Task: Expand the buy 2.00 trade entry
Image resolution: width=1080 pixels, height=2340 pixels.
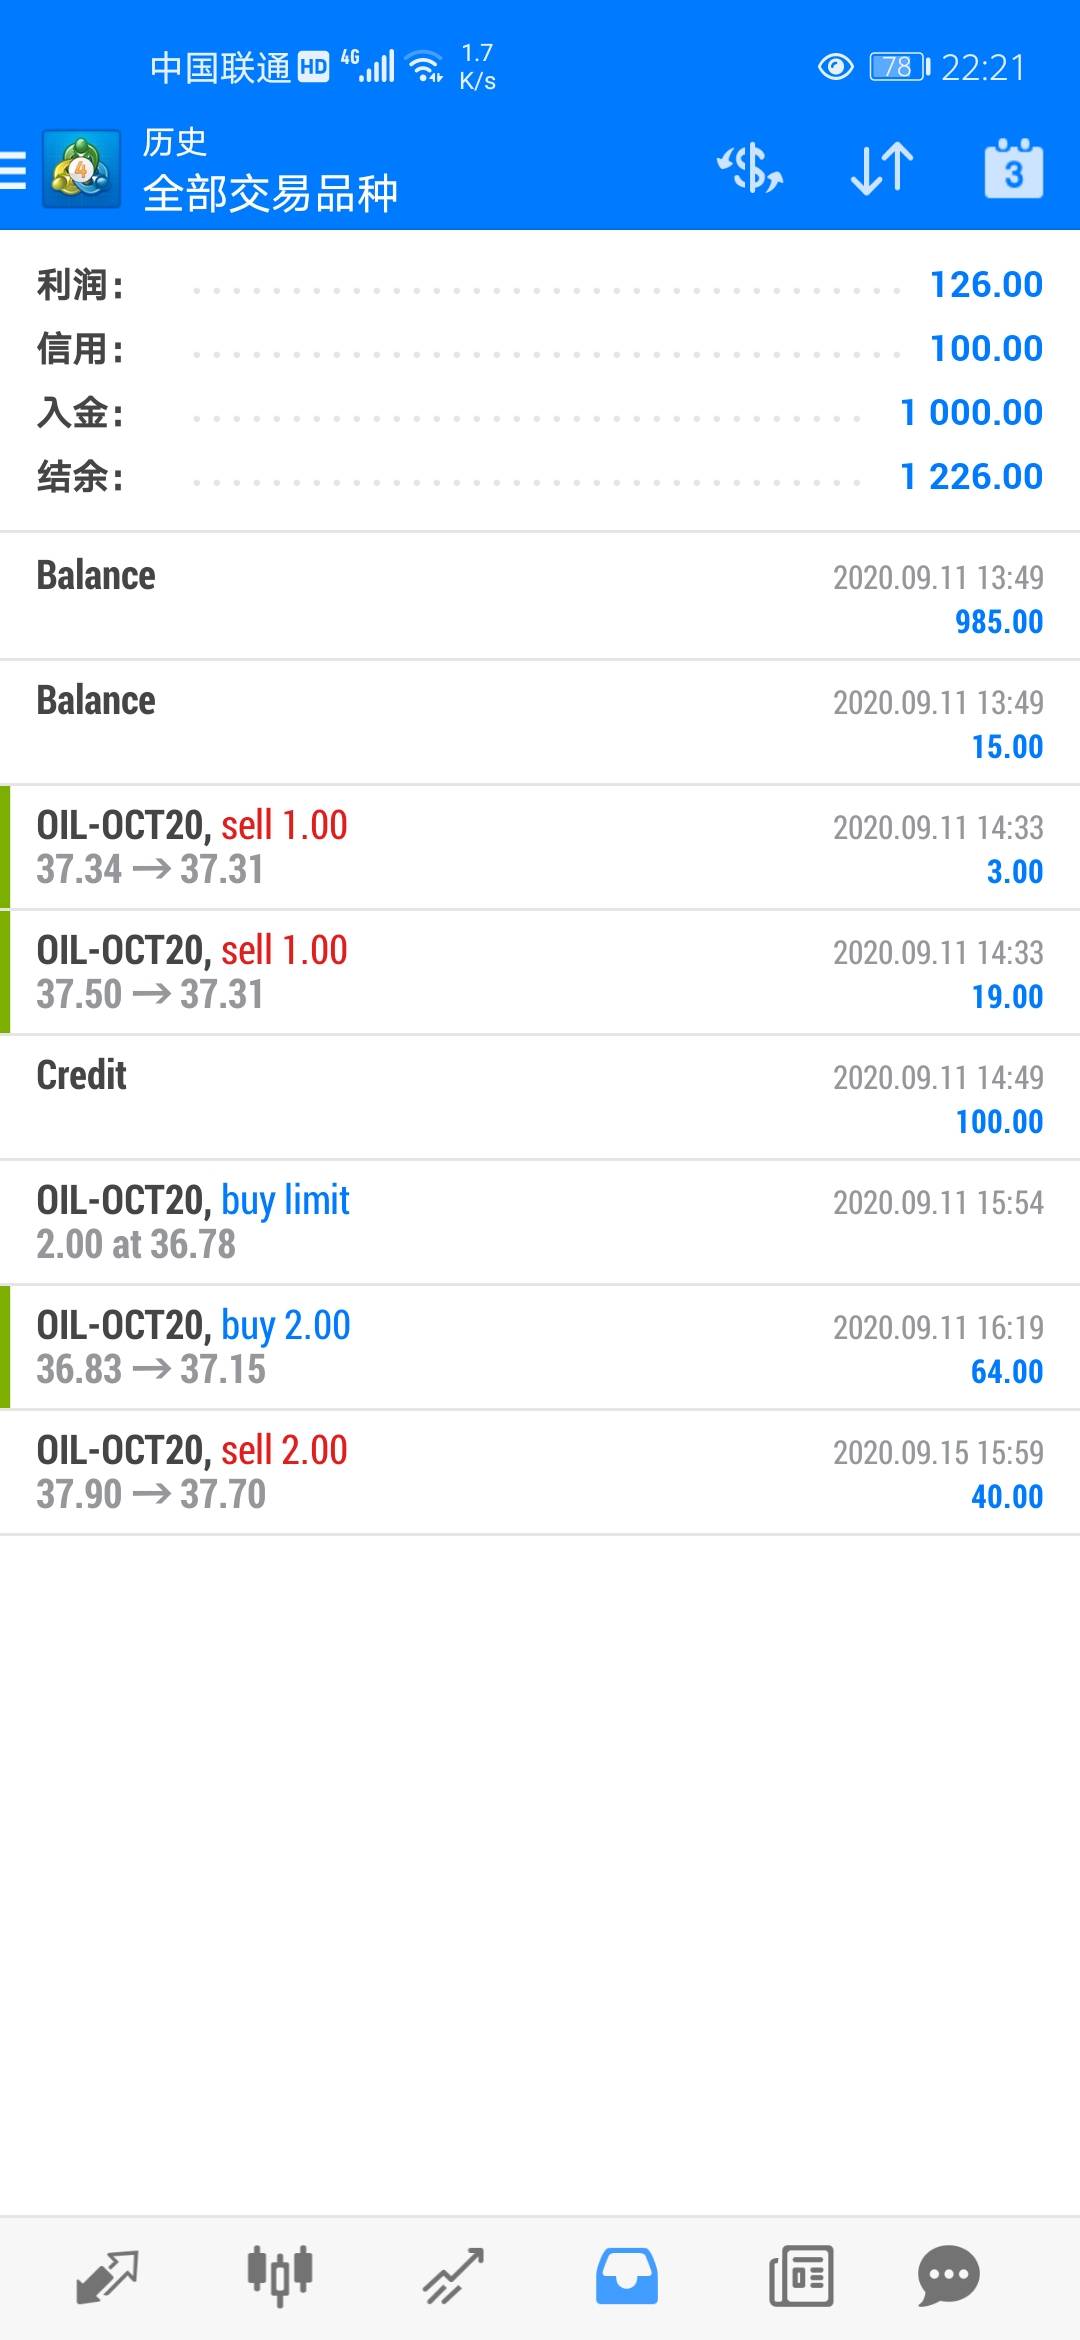Action: click(540, 1347)
